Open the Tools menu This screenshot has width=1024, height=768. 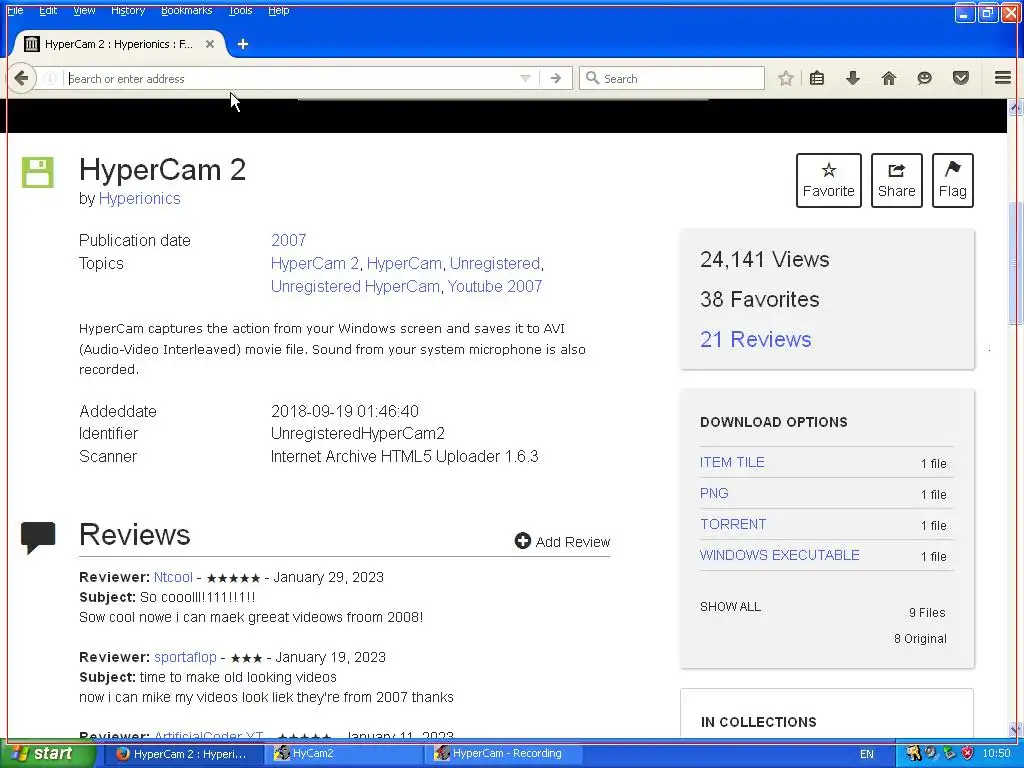[240, 10]
